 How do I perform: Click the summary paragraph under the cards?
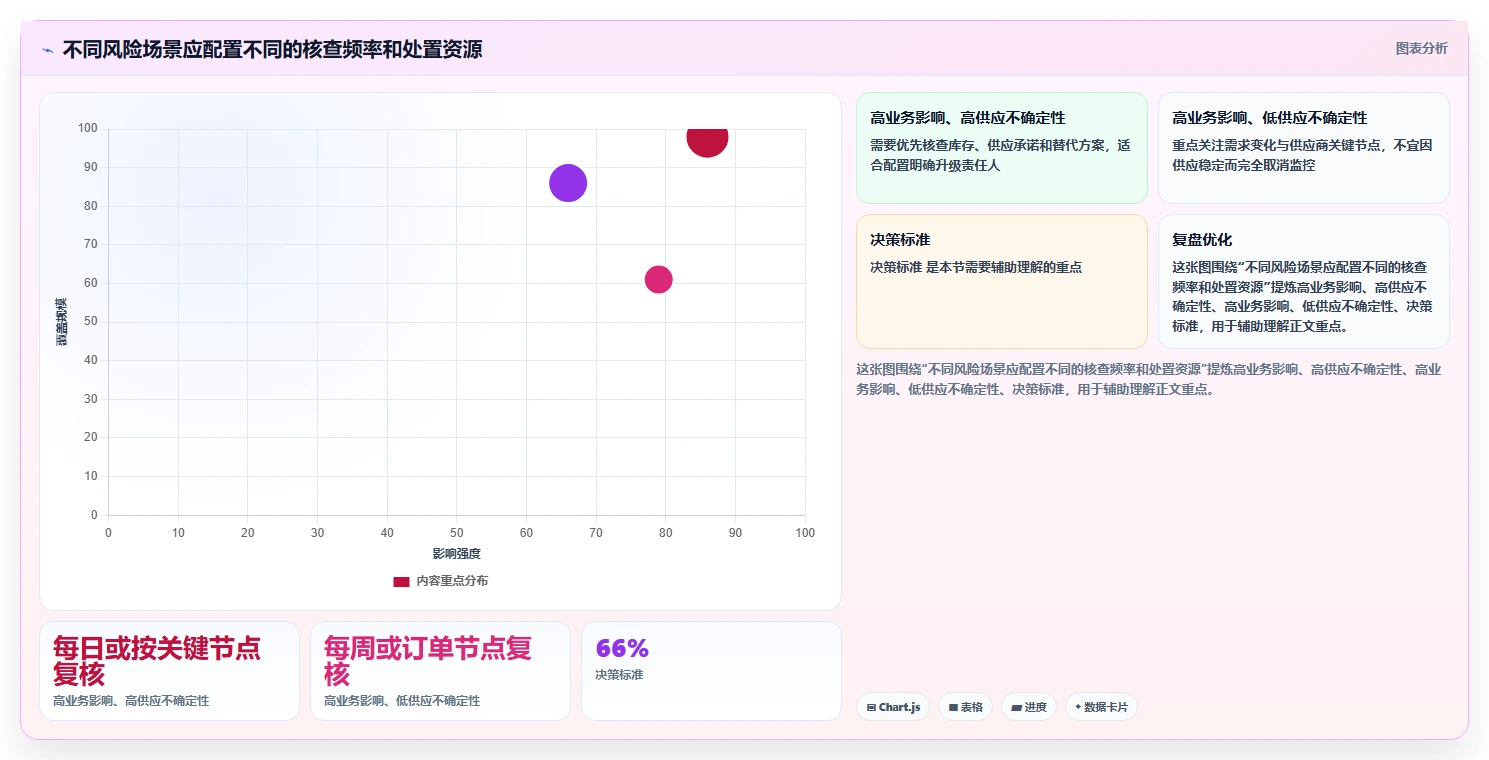(x=1149, y=380)
